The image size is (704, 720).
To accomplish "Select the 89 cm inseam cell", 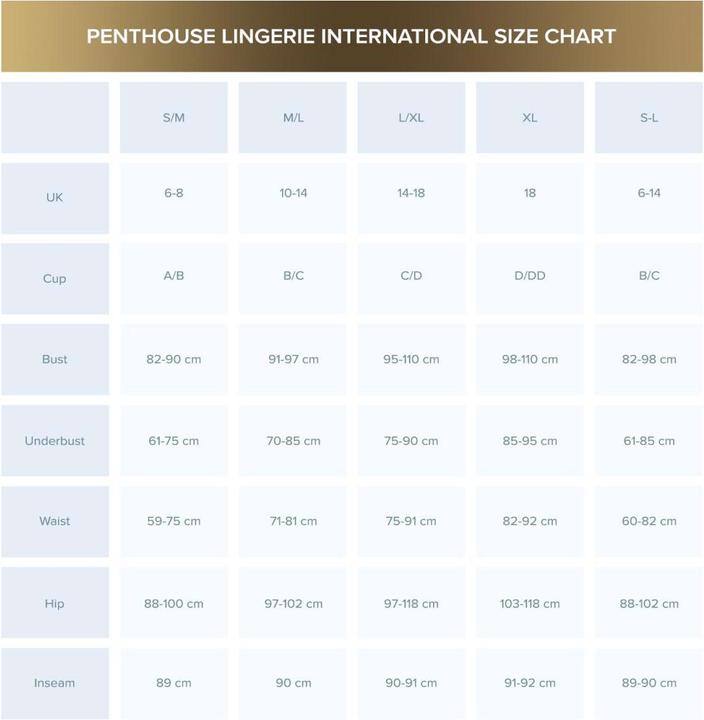I will (x=174, y=684).
